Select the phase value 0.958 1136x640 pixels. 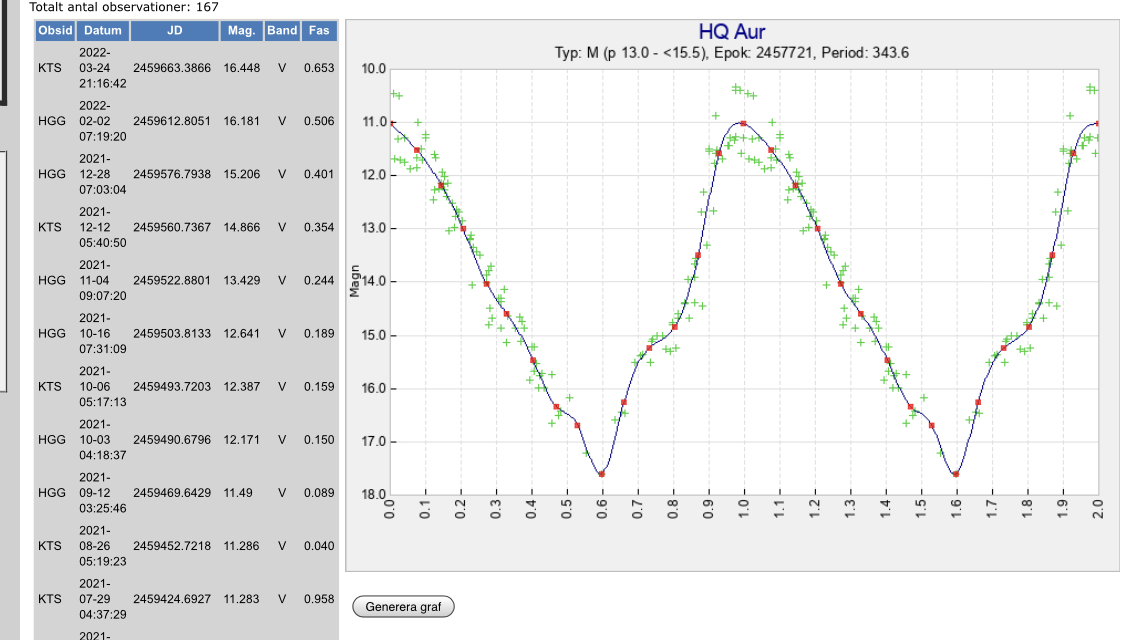coord(319,598)
